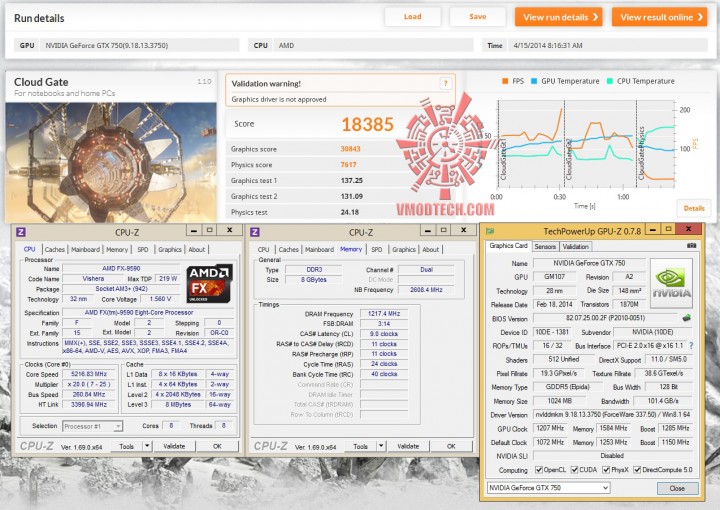Image resolution: width=720 pixels, height=510 pixels.
Task: Click the blue GPU Temperature legend swatch
Action: (x=534, y=81)
